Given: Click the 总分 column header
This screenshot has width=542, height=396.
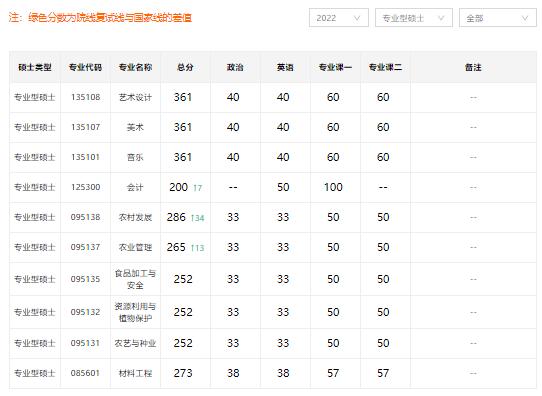Looking at the screenshot, I should point(185,67).
